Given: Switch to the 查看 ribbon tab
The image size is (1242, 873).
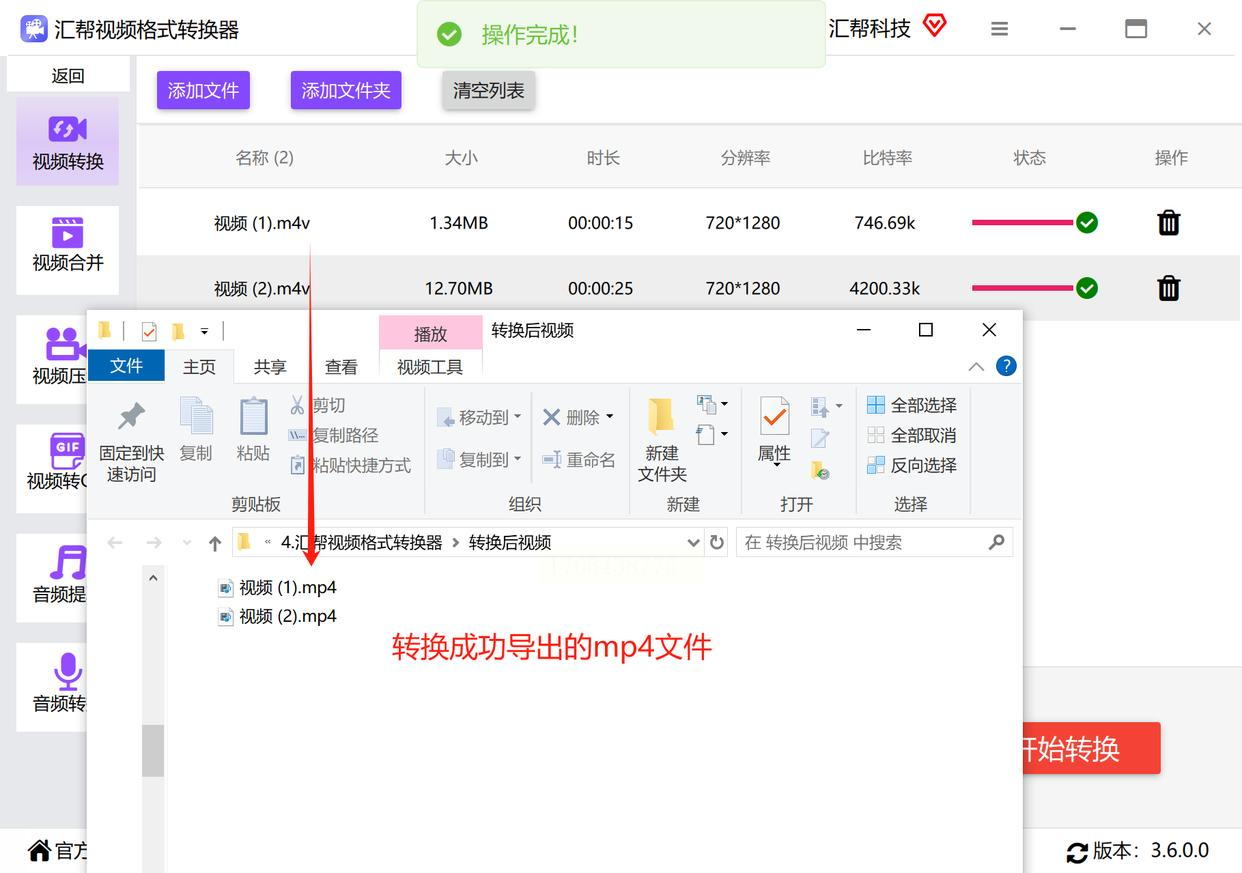Looking at the screenshot, I should point(341,367).
